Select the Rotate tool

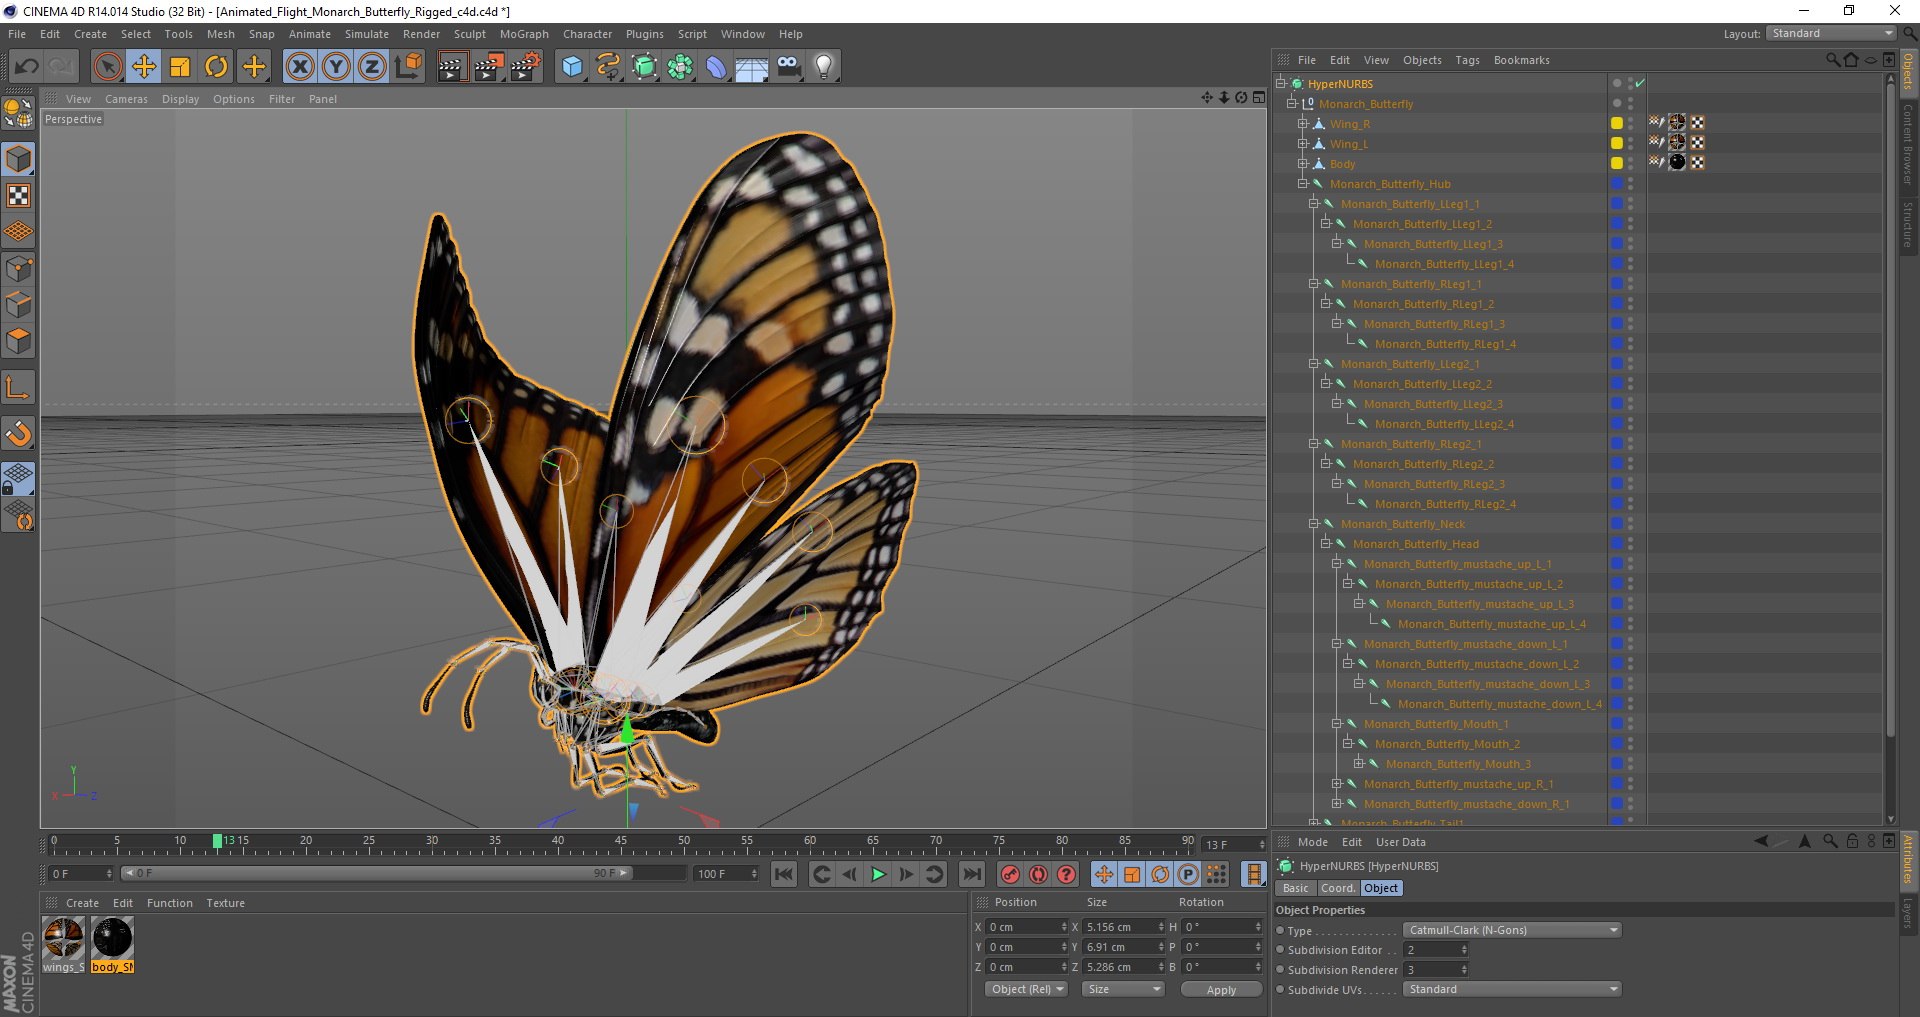(216, 67)
